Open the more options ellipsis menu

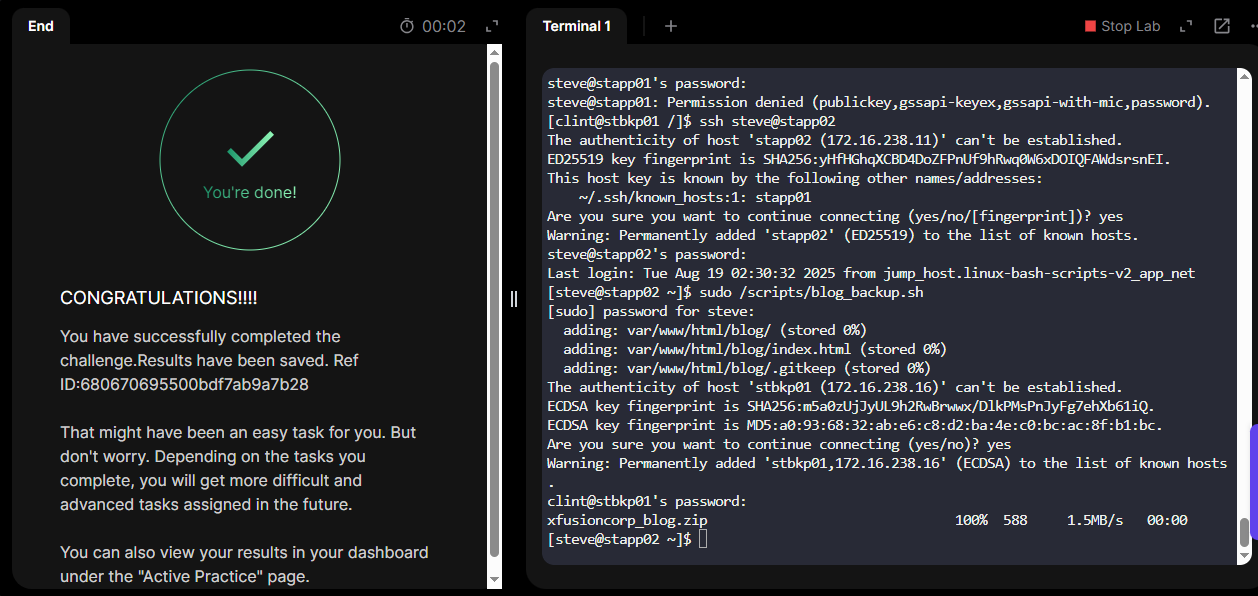tap(1250, 26)
